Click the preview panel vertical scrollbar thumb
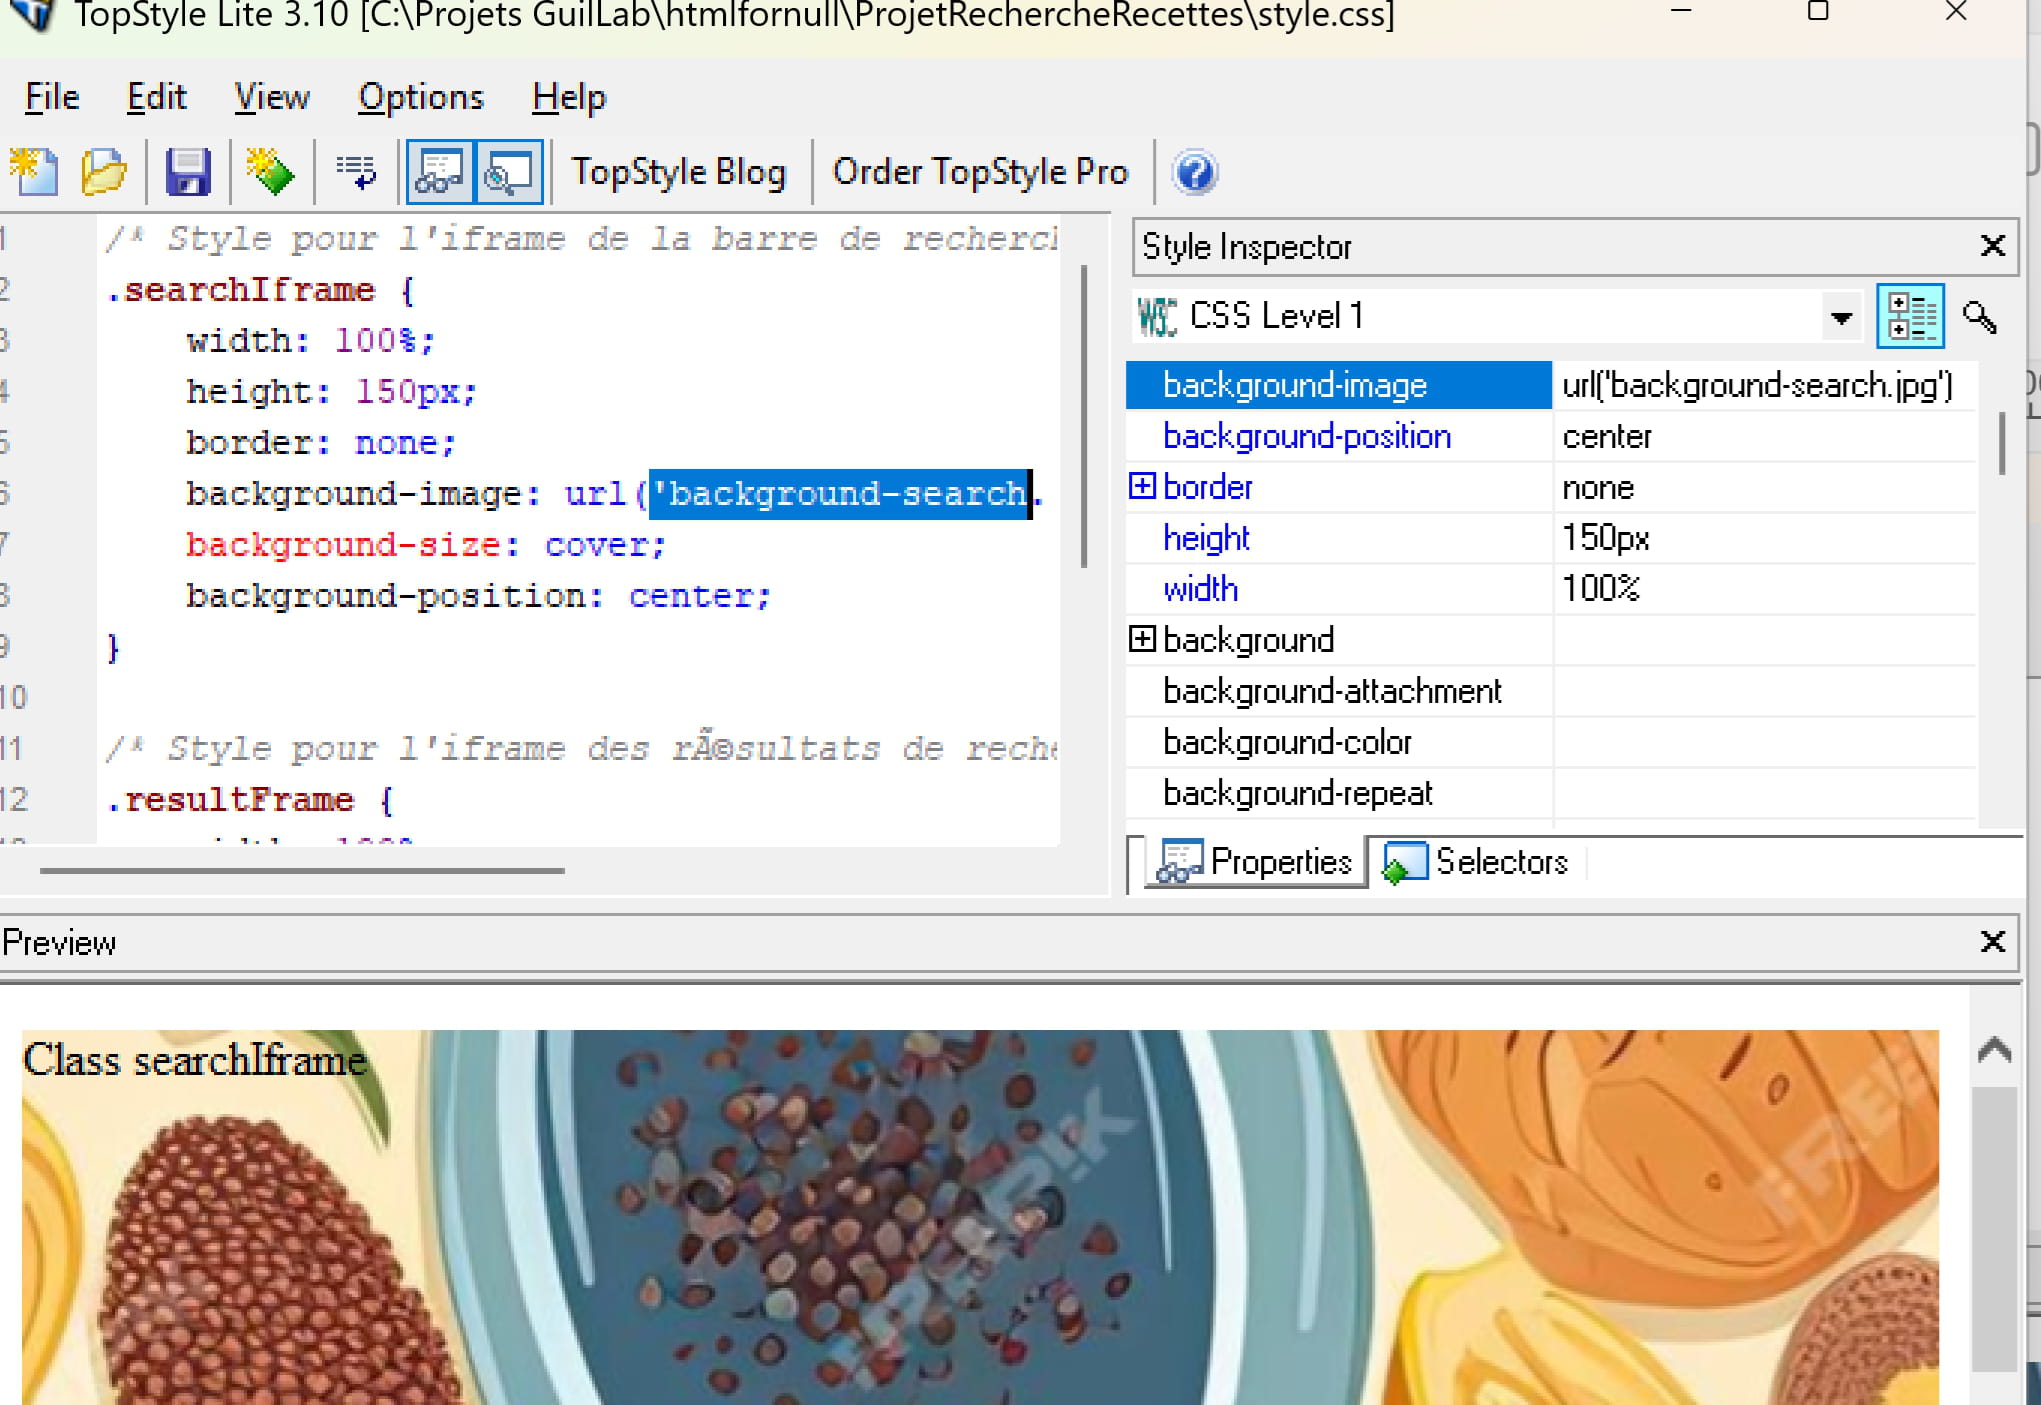Image resolution: width=2041 pixels, height=1405 pixels. click(1994, 1230)
